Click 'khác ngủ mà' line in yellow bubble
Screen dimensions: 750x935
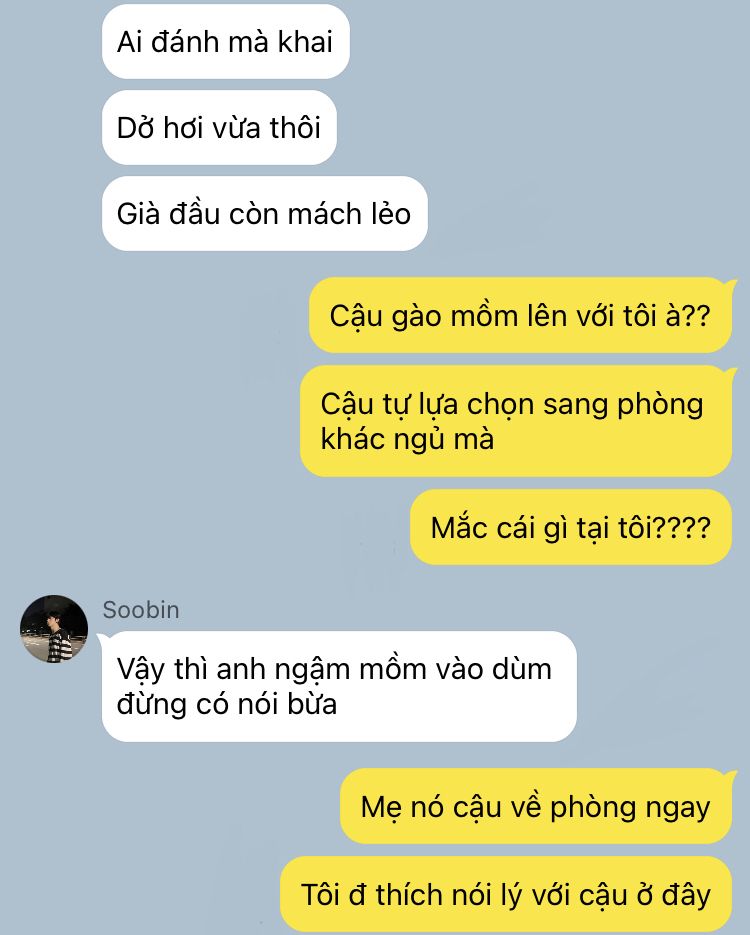click(x=407, y=439)
